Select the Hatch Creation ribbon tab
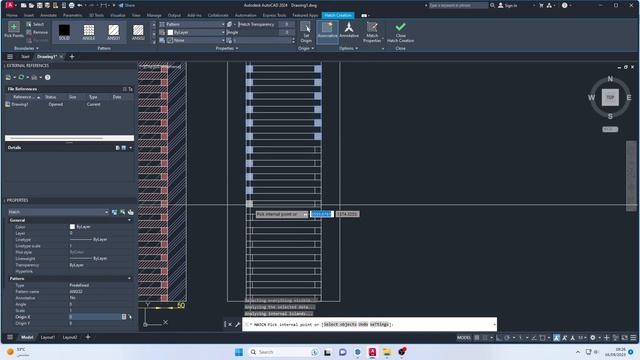This screenshot has width=640, height=360. point(338,15)
